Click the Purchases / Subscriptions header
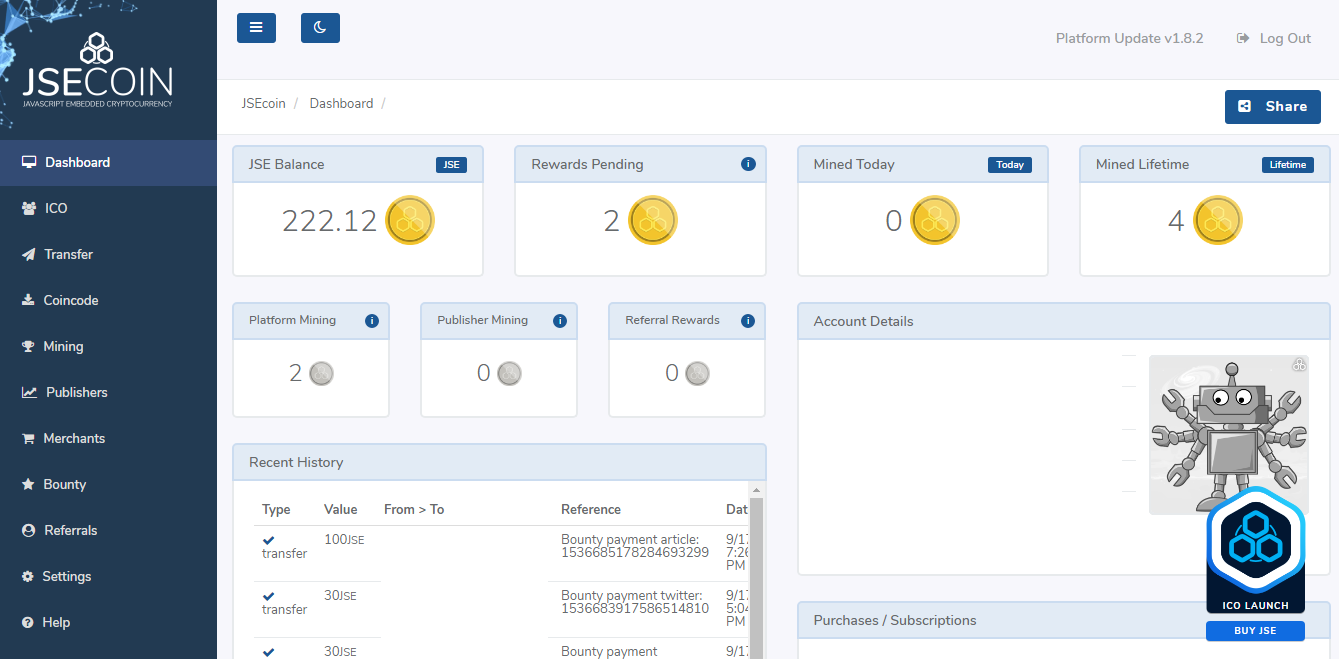Screen dimensions: 1339x659 [x=1064, y=621]
